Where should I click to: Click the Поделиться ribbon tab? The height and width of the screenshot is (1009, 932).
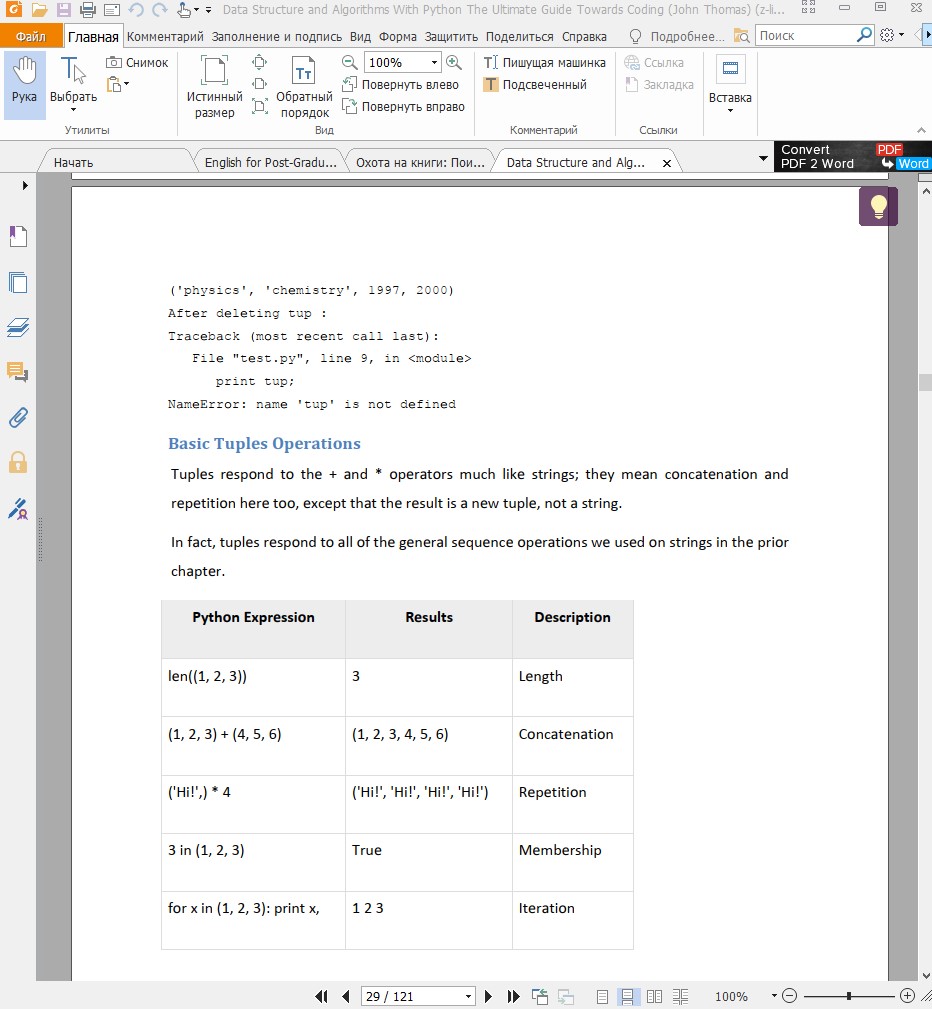[x=519, y=37]
